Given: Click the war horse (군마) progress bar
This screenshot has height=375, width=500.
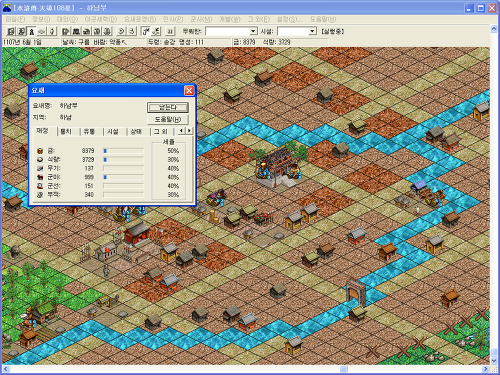Looking at the screenshot, I should click(x=123, y=177).
